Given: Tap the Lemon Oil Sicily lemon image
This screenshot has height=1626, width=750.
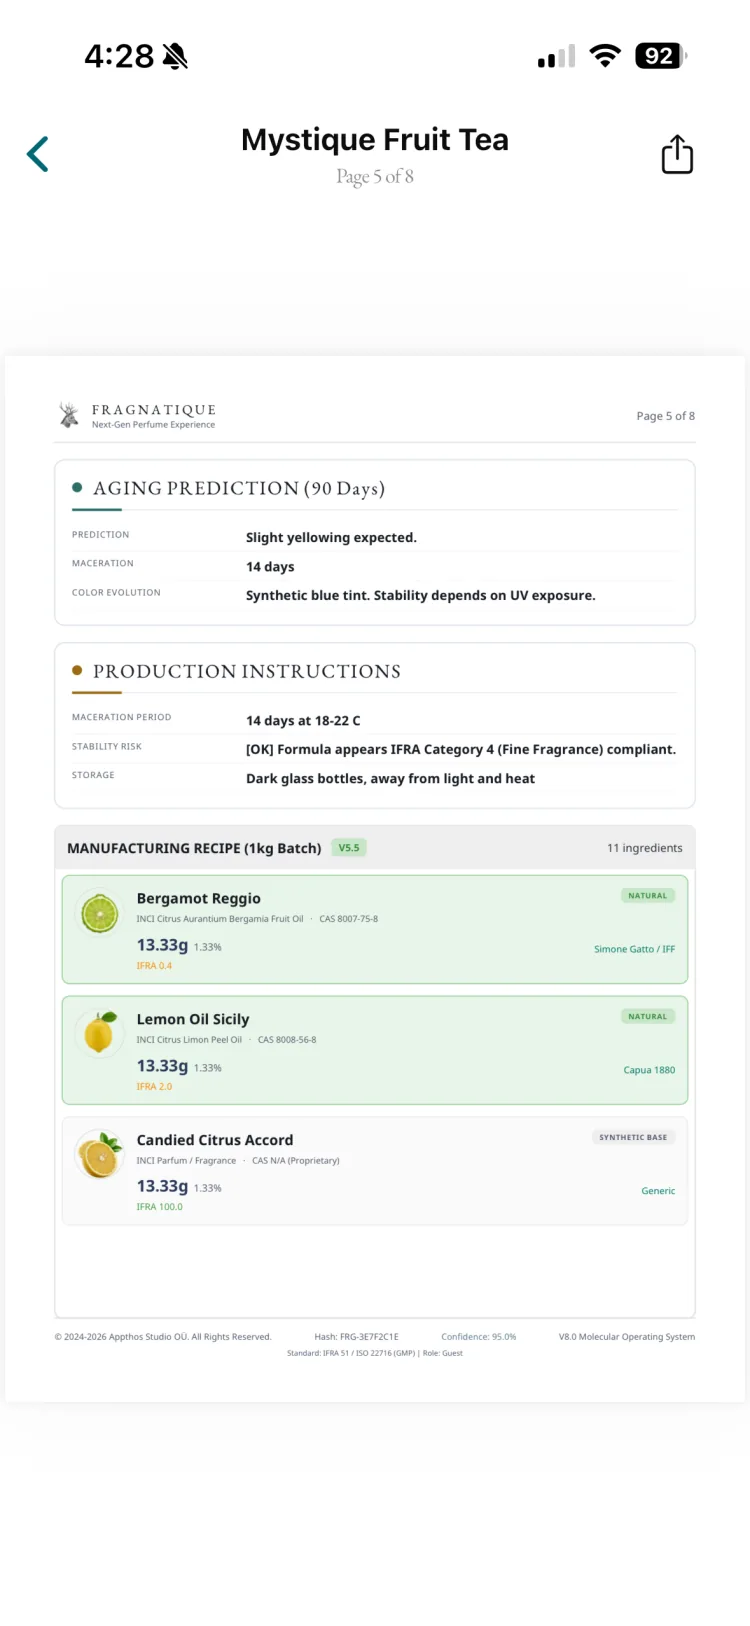Looking at the screenshot, I should point(99,1033).
